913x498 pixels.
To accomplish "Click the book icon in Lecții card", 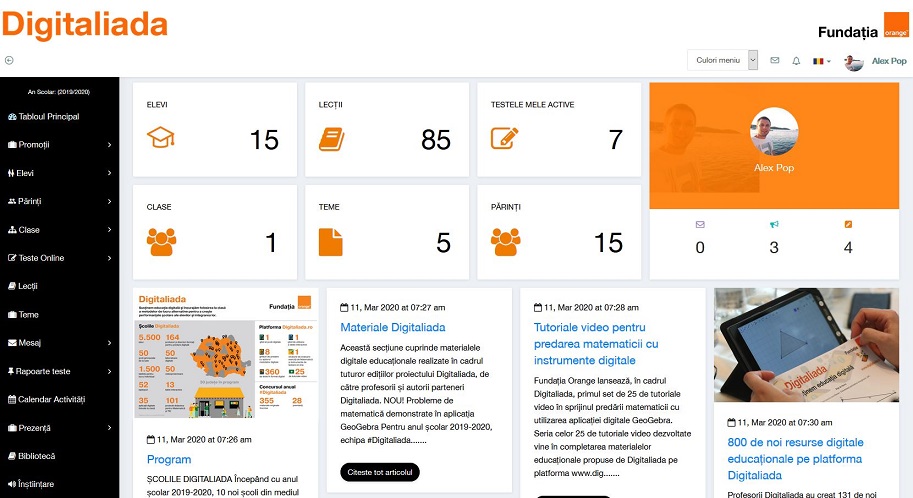I will pos(332,138).
